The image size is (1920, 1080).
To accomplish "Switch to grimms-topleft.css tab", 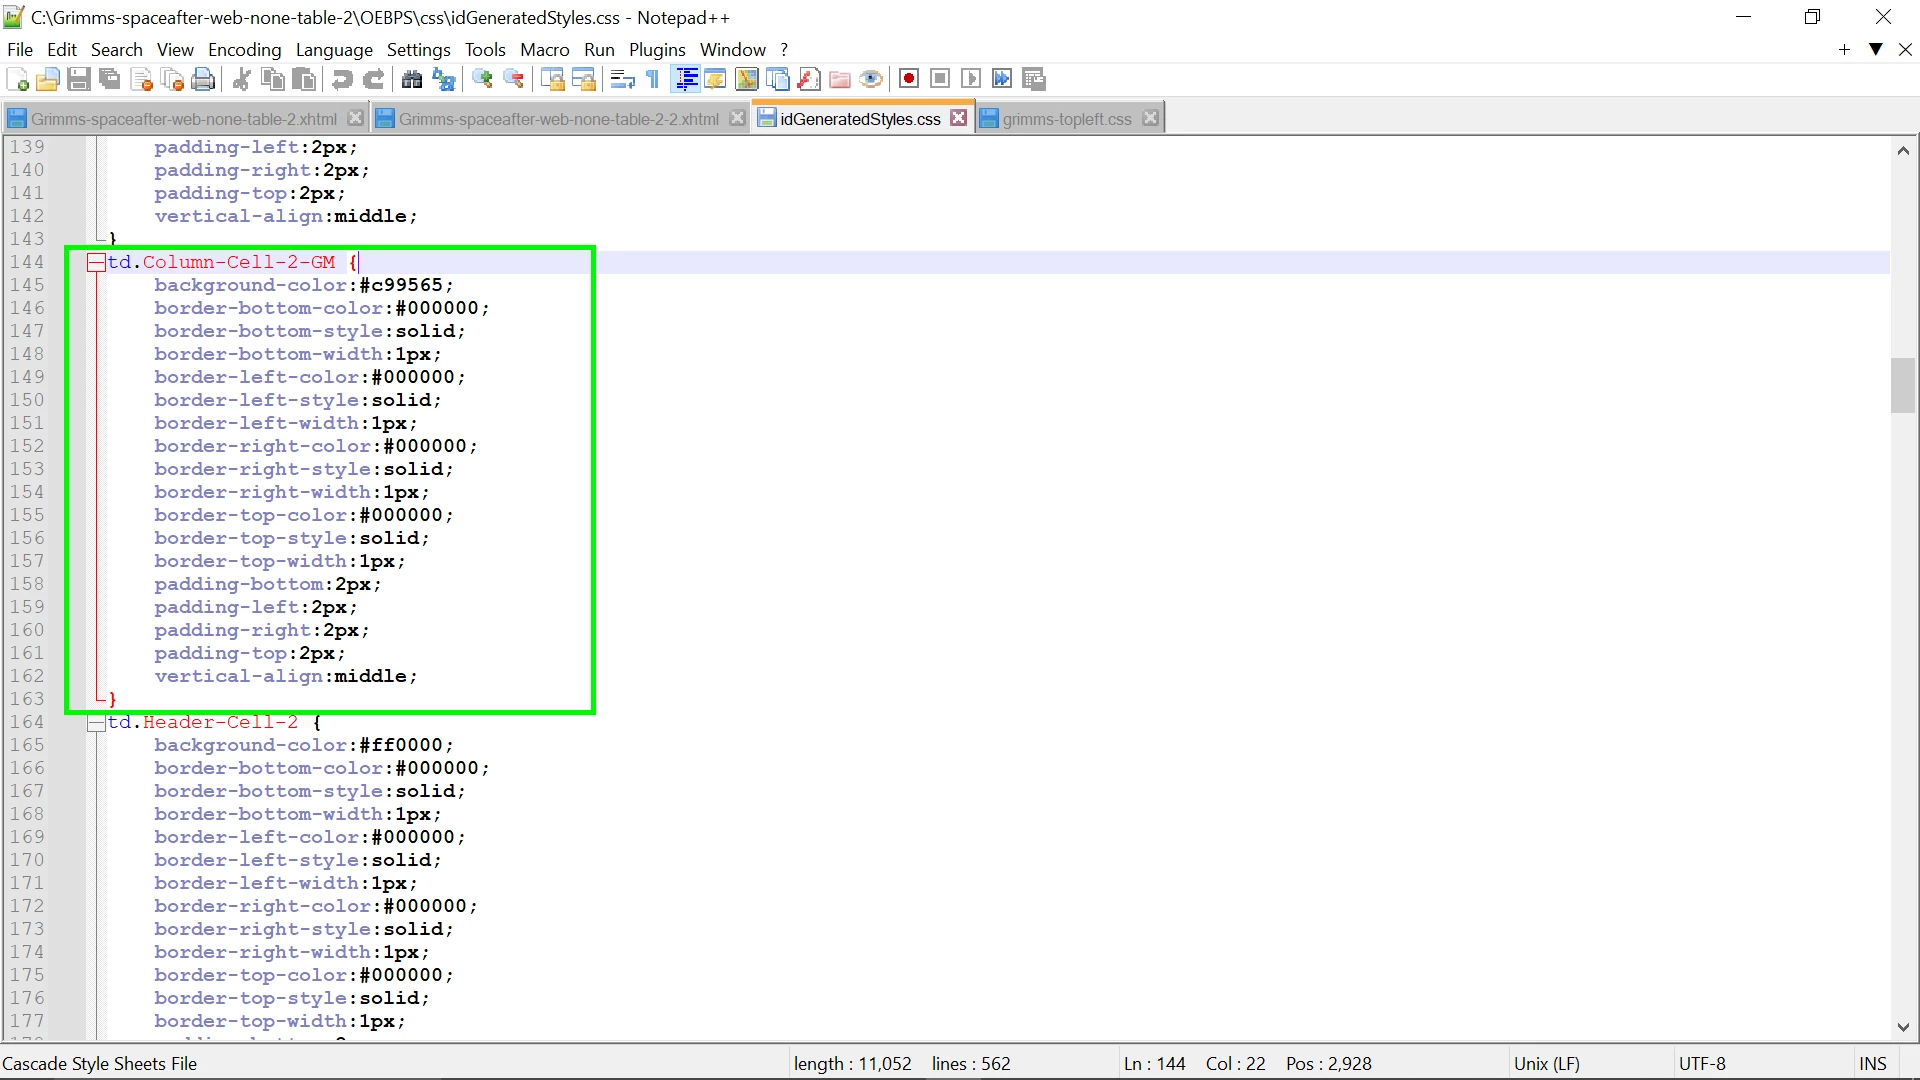I will pyautogui.click(x=1066, y=119).
